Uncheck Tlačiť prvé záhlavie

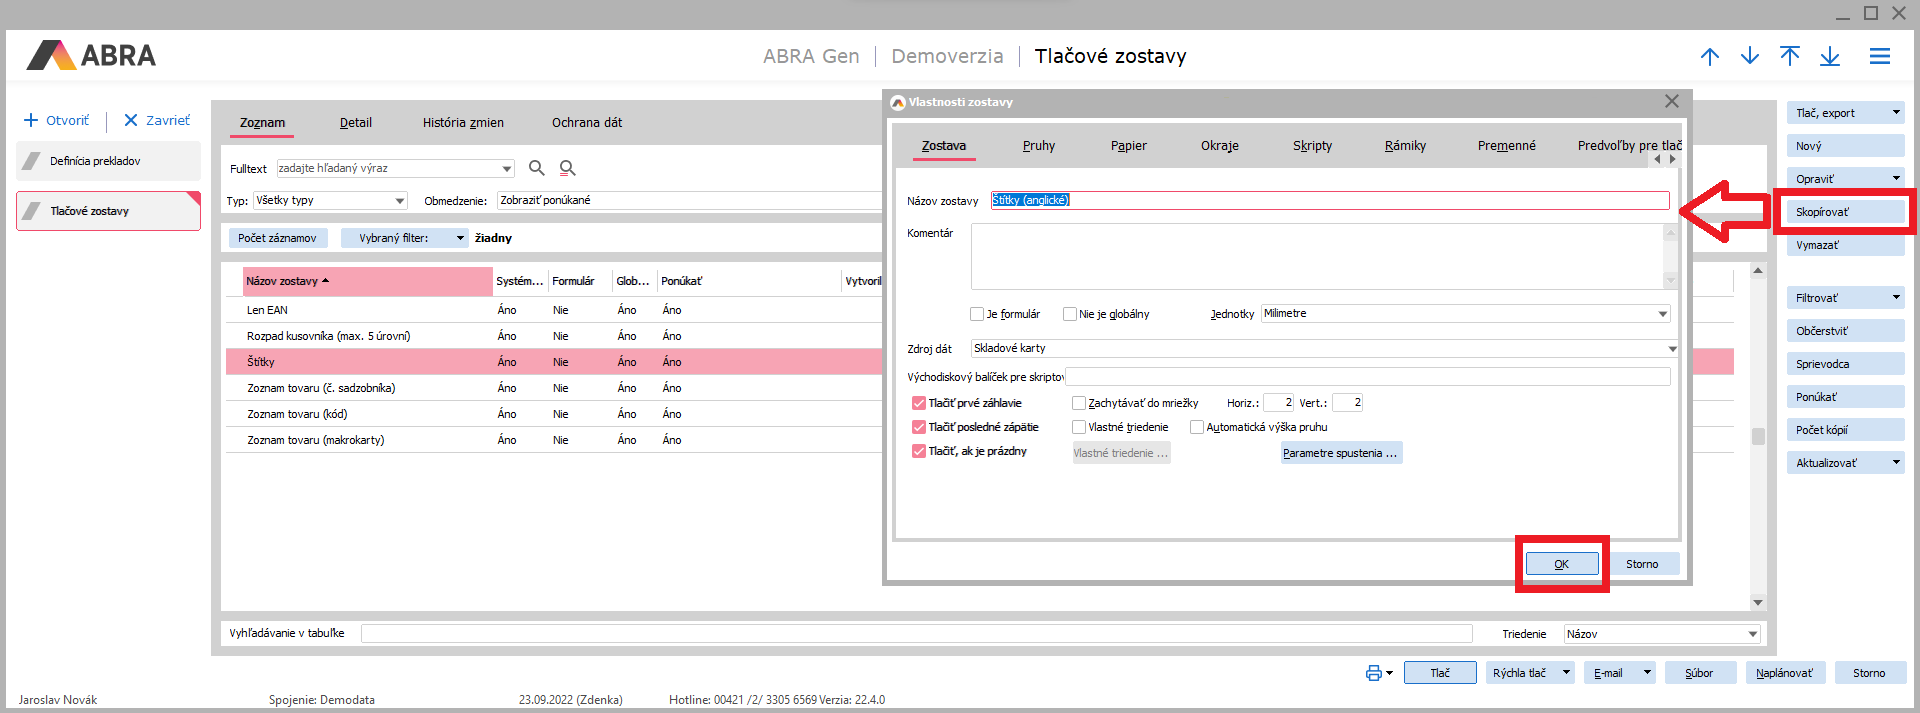pos(918,403)
